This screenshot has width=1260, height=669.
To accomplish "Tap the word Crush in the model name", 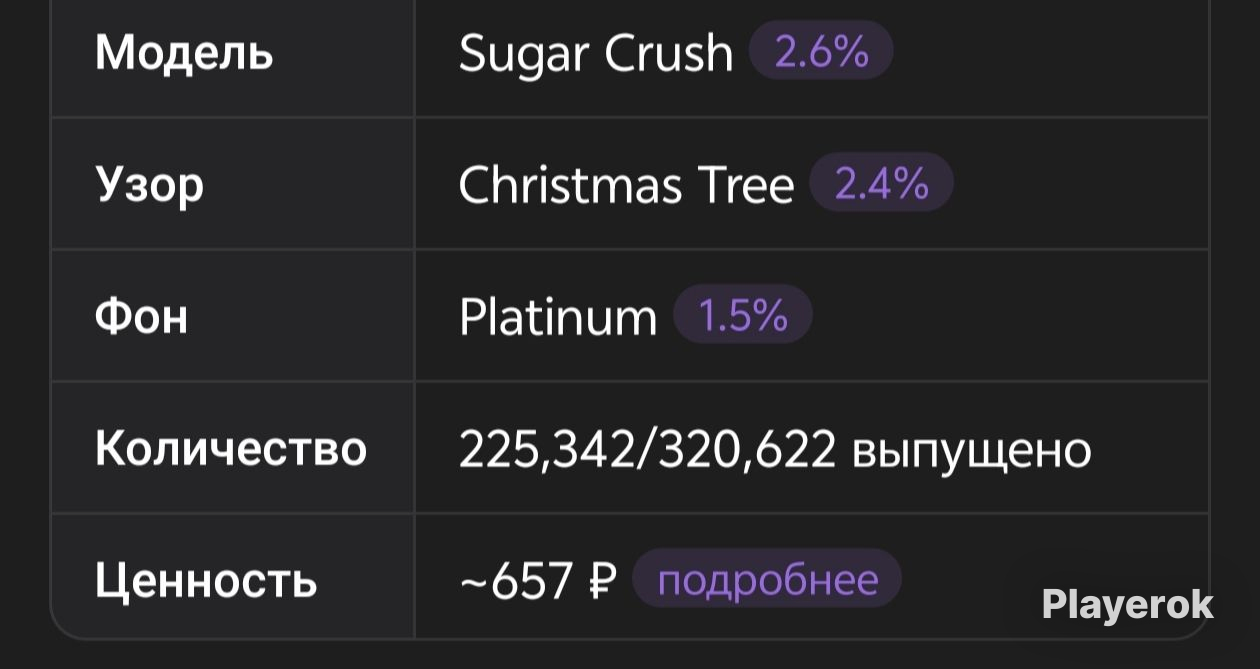I will (669, 52).
